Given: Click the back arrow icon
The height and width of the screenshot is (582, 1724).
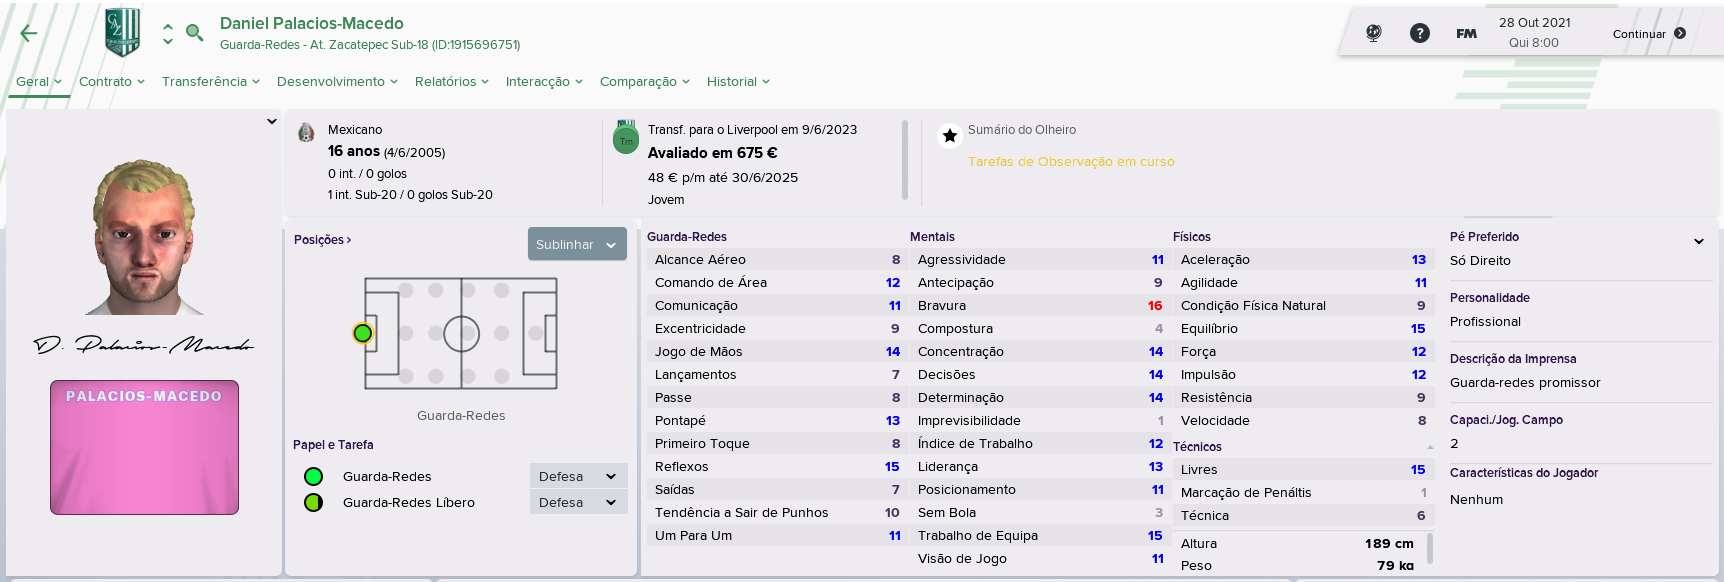Looking at the screenshot, I should (29, 33).
